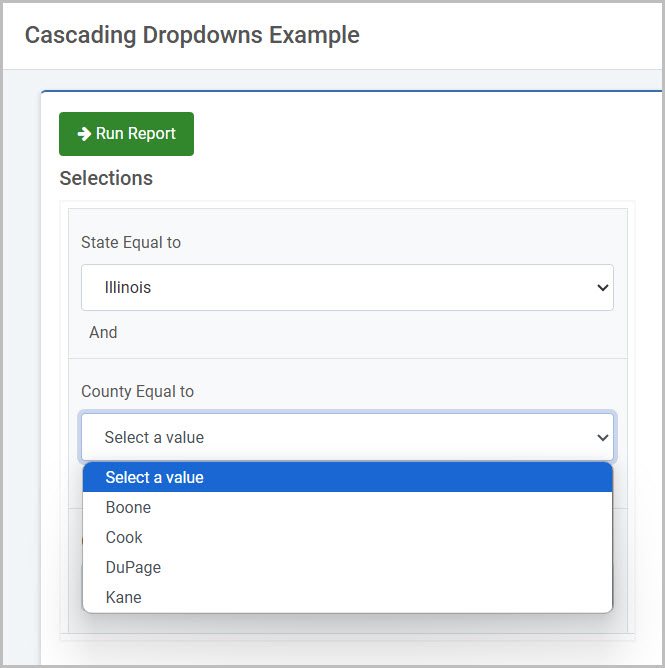The height and width of the screenshot is (668, 665).
Task: Click the Selections heading
Action: click(x=106, y=178)
